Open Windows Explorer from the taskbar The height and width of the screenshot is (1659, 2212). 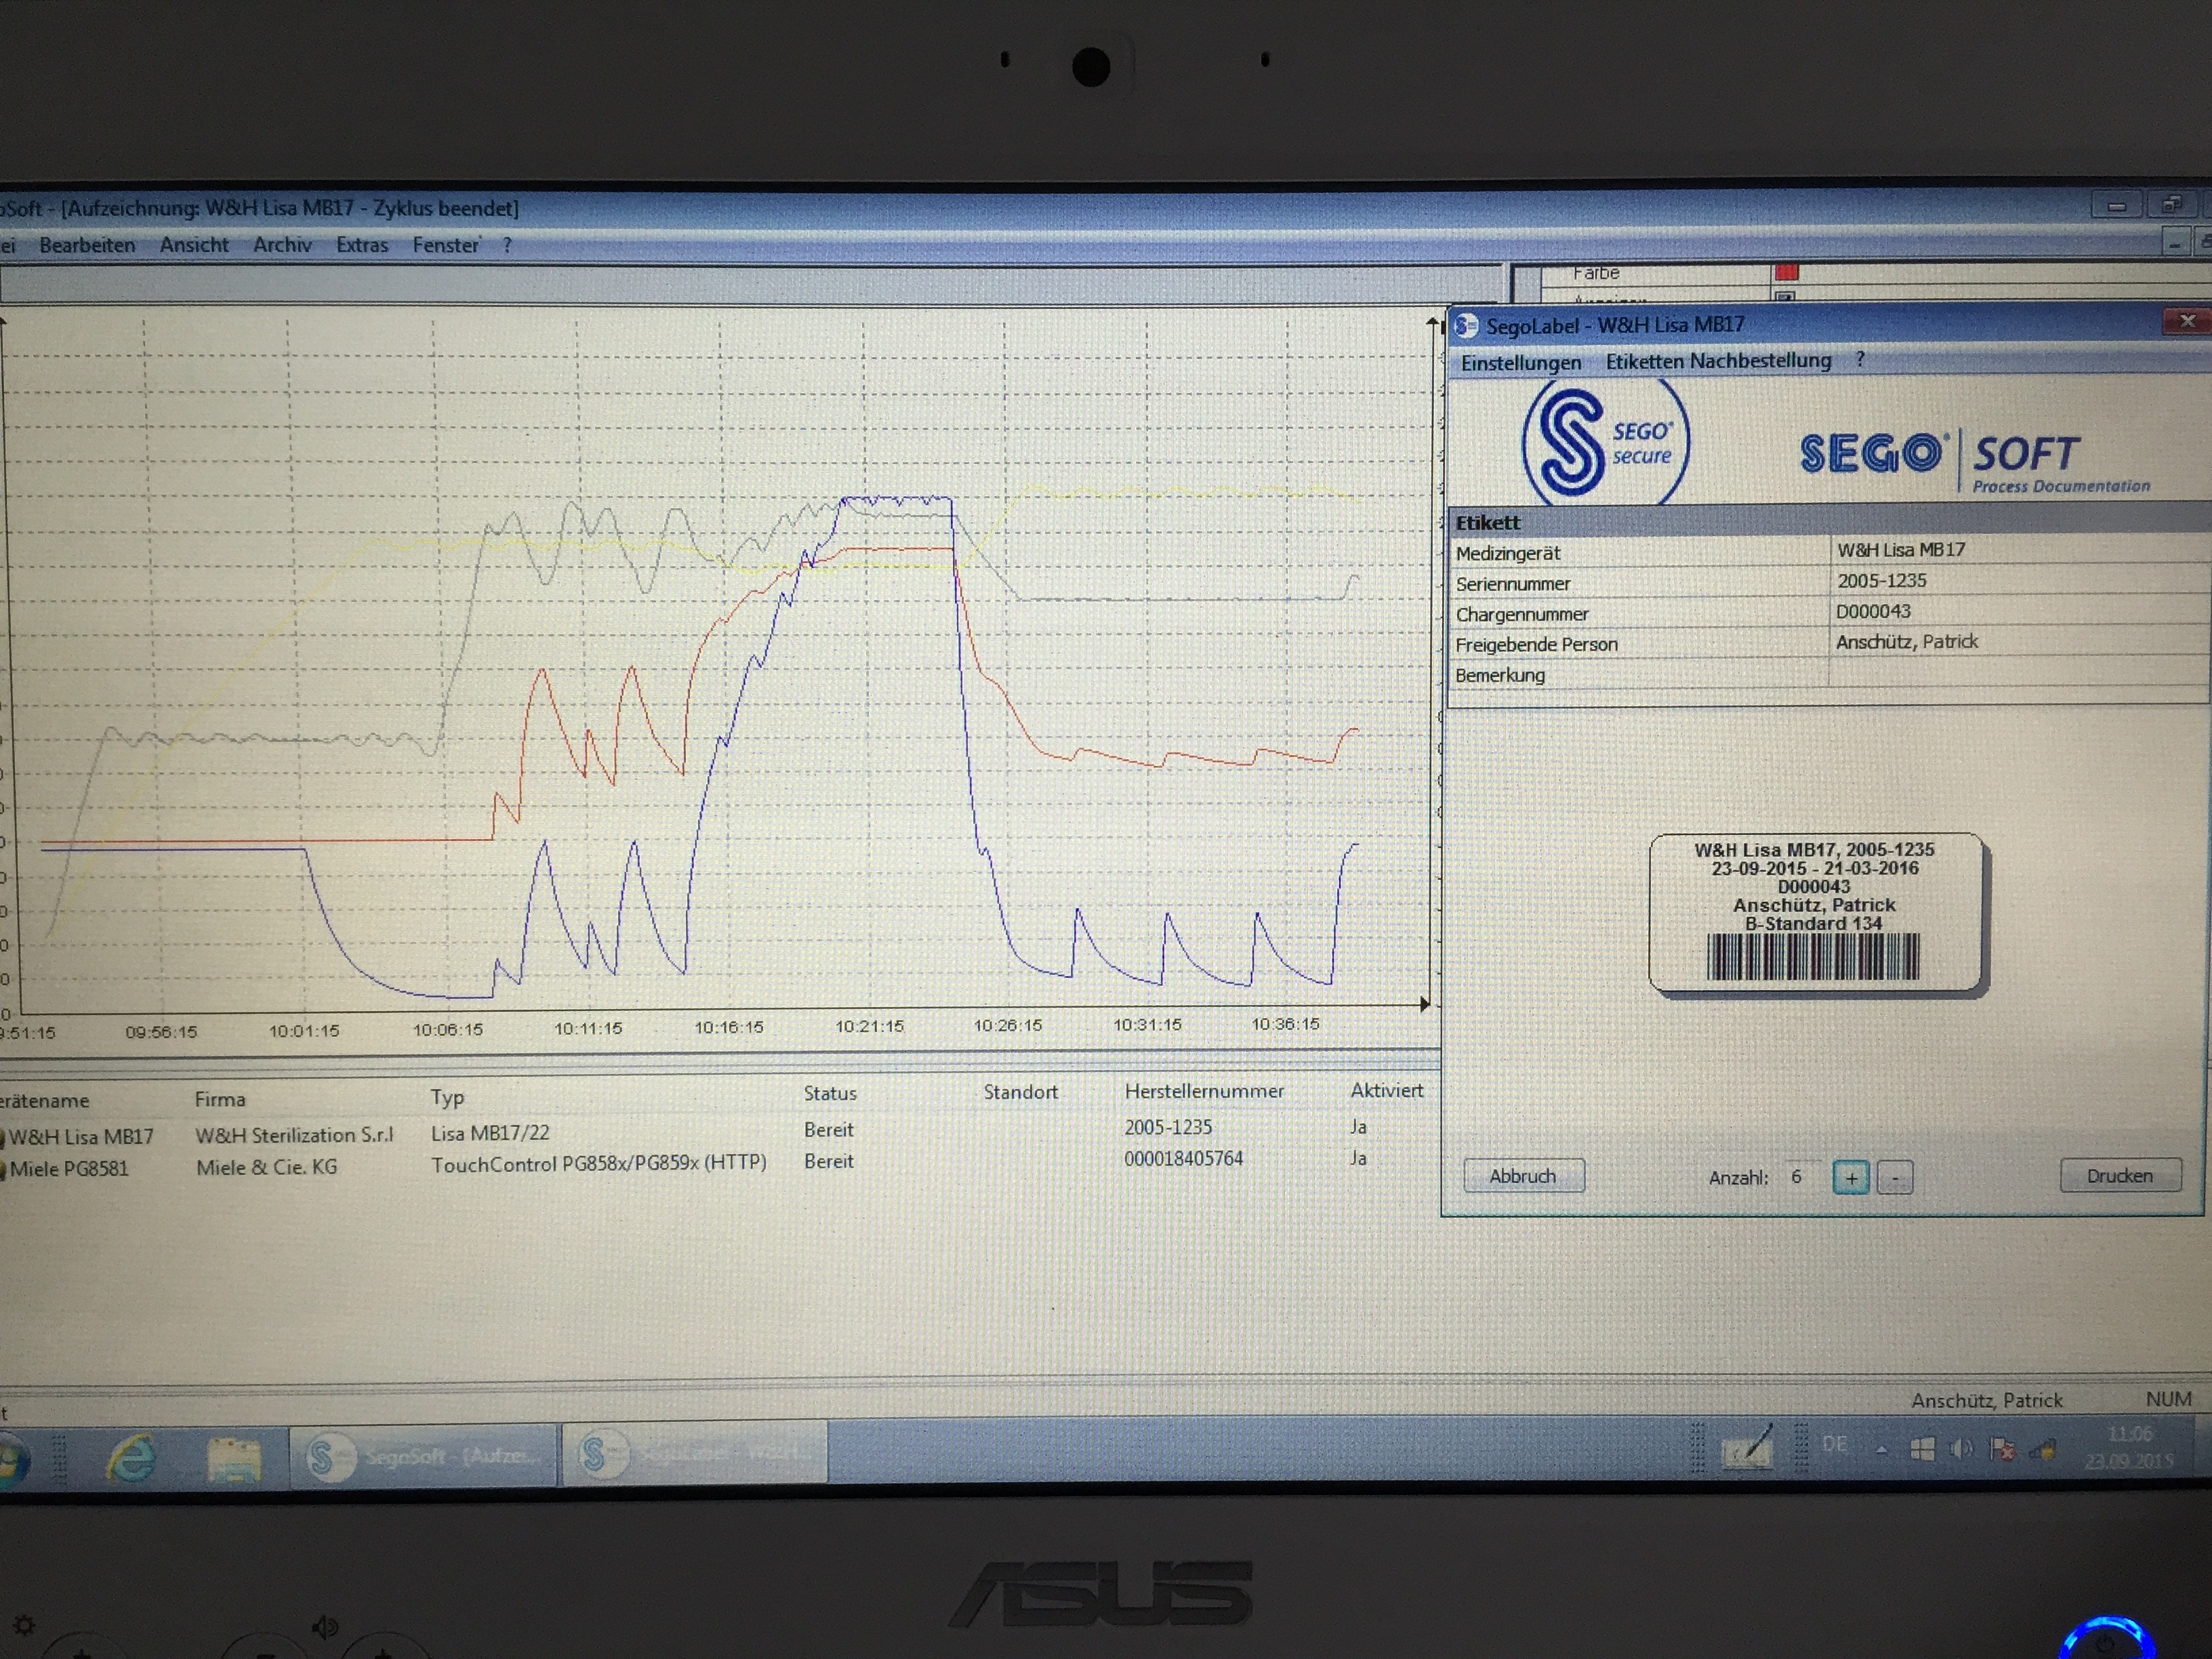click(234, 1459)
